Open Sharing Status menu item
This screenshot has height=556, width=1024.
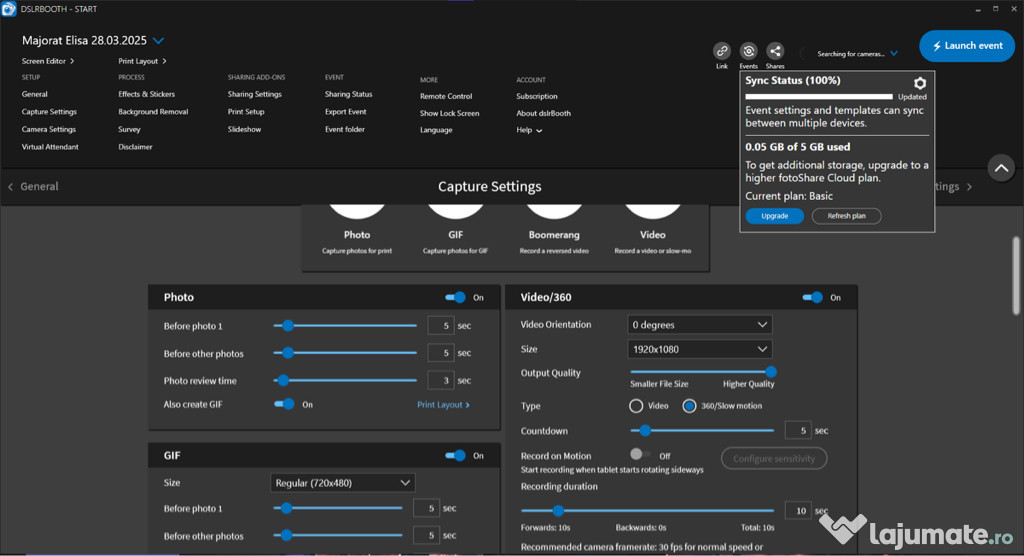pos(349,94)
